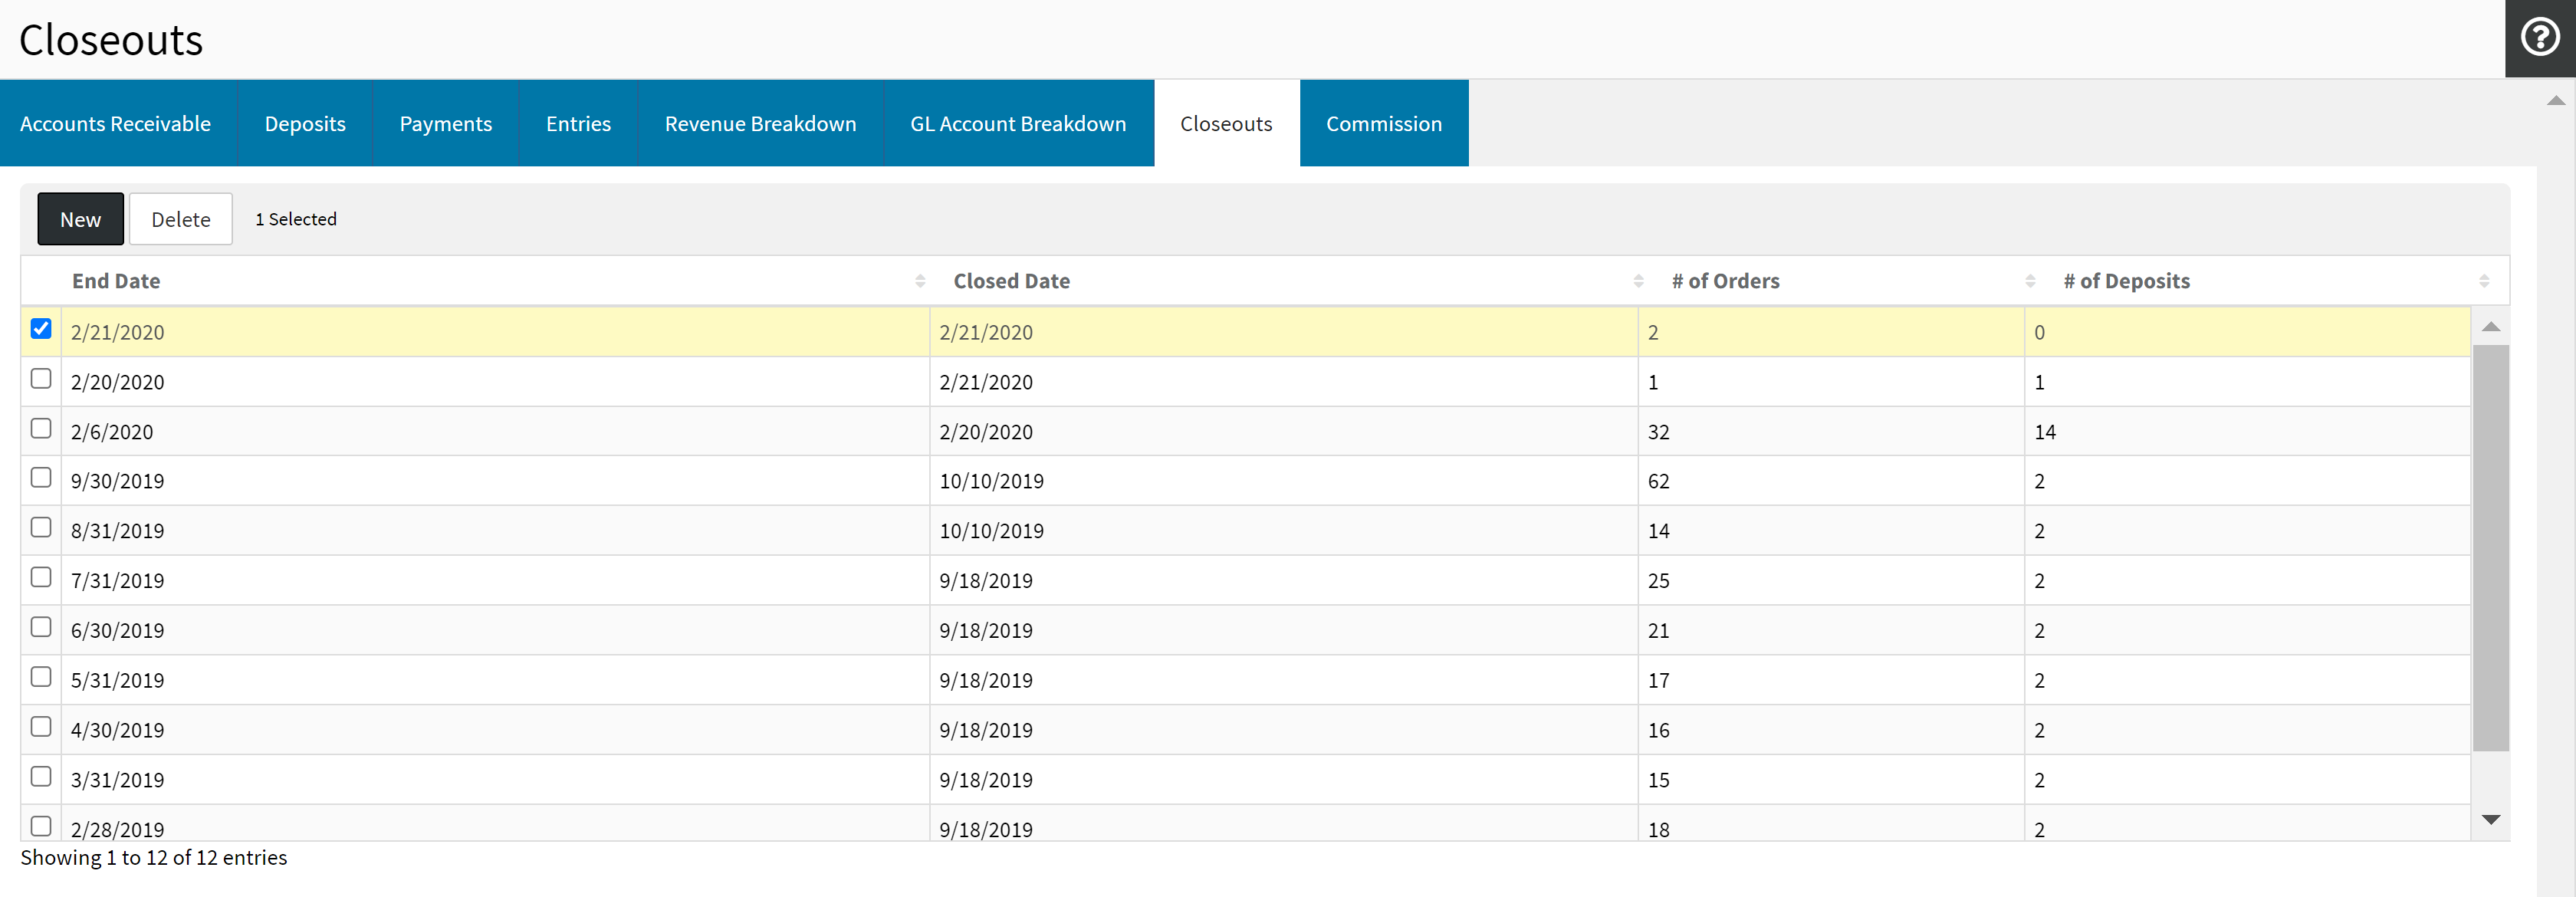Select the 9/30/2019 closeout checkbox
The height and width of the screenshot is (897, 2576).
[41, 478]
